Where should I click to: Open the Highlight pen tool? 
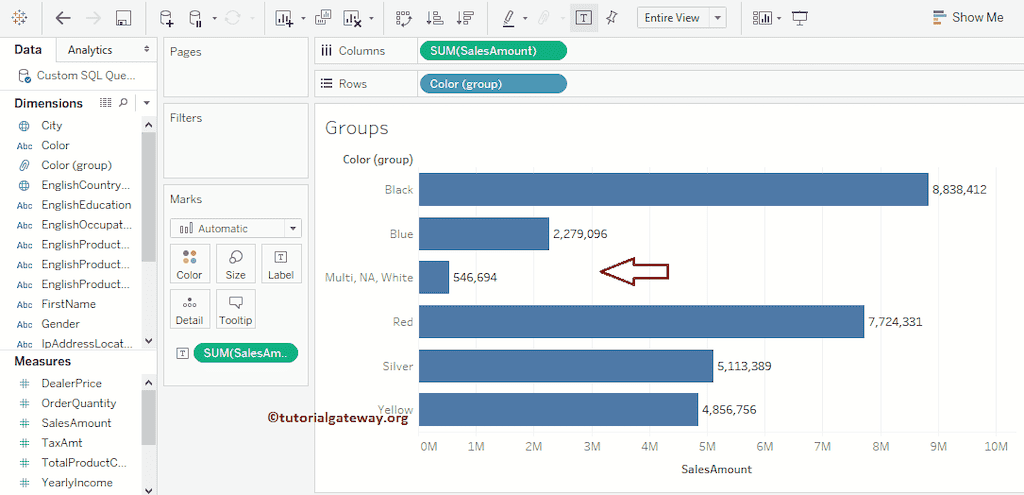coord(509,18)
